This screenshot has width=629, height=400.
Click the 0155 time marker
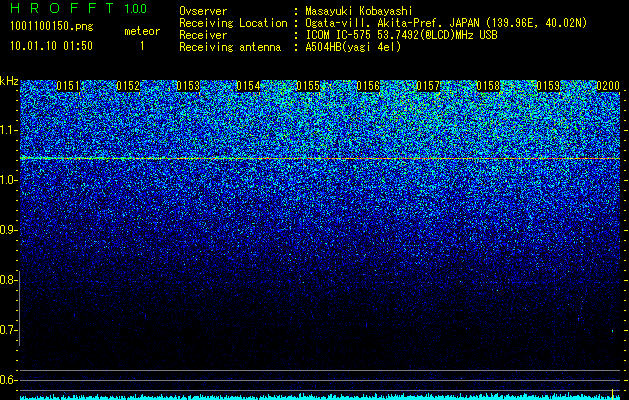[x=308, y=86]
